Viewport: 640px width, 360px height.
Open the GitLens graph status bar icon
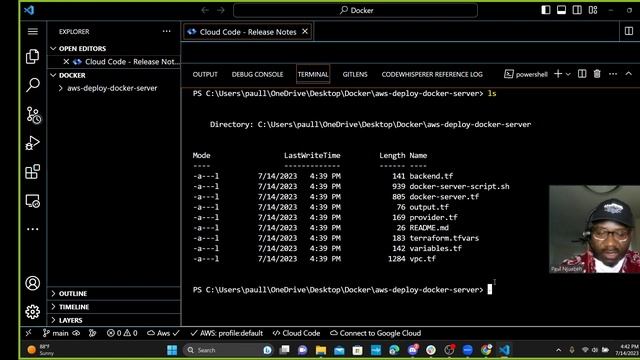93,333
